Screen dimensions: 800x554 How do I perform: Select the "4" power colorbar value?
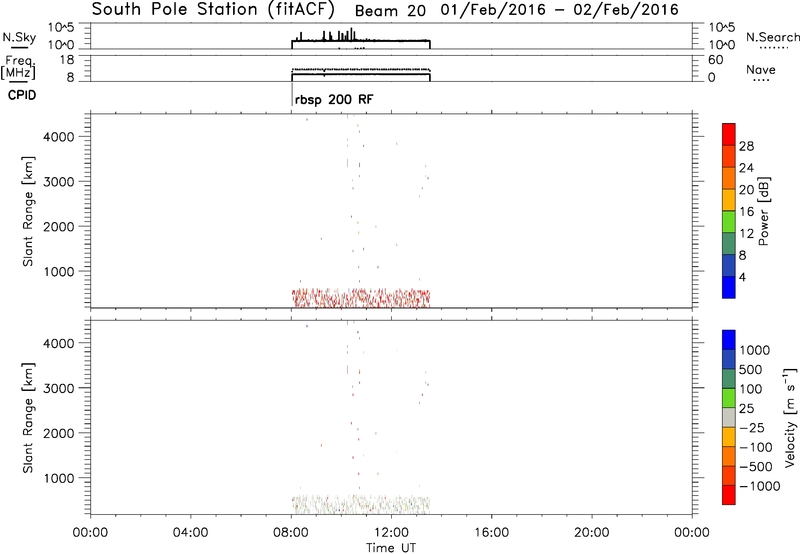742,277
